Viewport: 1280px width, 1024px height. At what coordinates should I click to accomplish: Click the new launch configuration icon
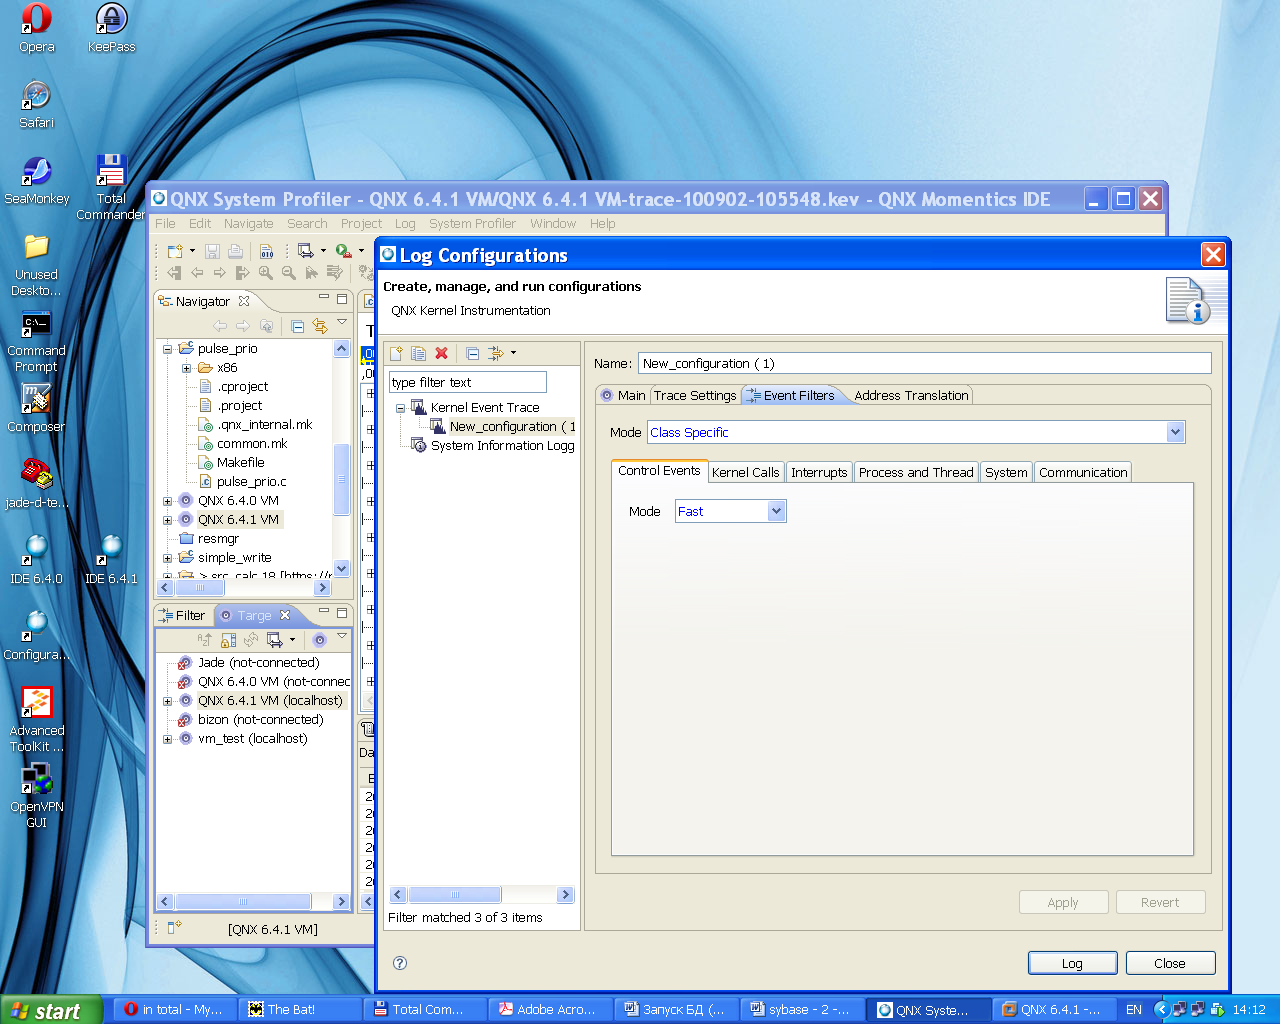click(x=396, y=353)
